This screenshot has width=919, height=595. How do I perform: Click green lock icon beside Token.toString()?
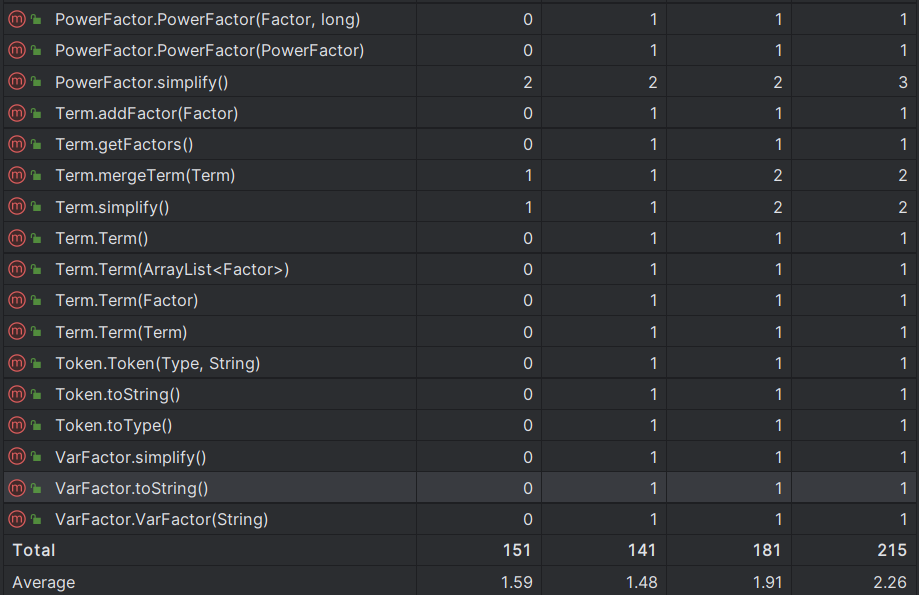[36, 395]
